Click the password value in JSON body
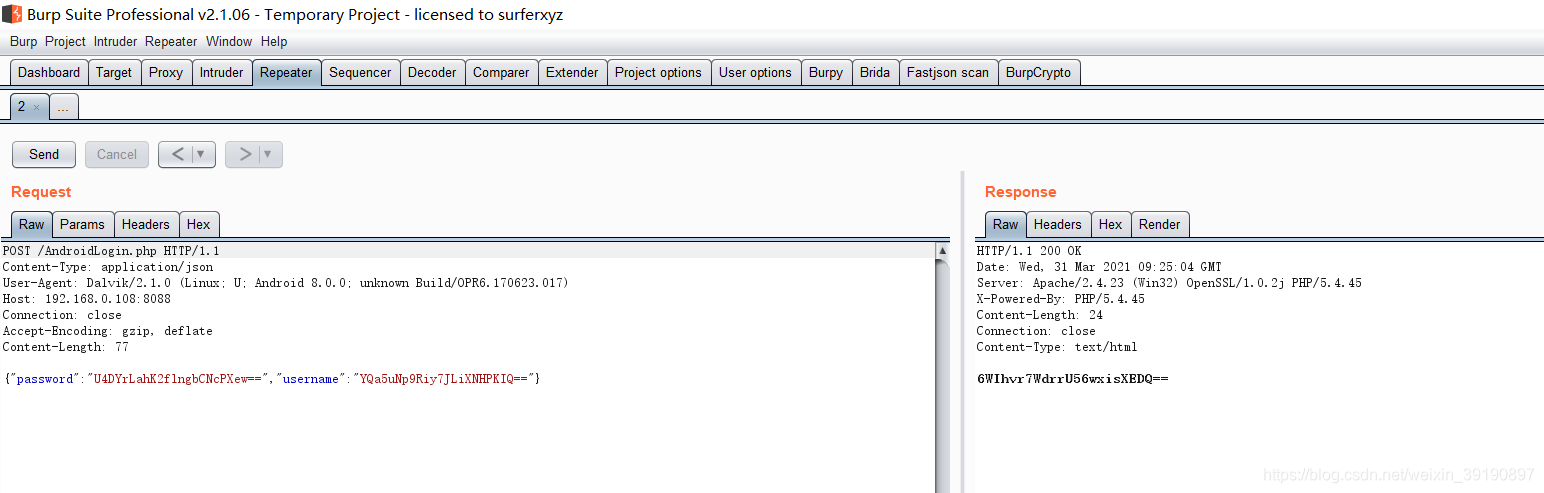The width and height of the screenshot is (1544, 493). (x=179, y=379)
